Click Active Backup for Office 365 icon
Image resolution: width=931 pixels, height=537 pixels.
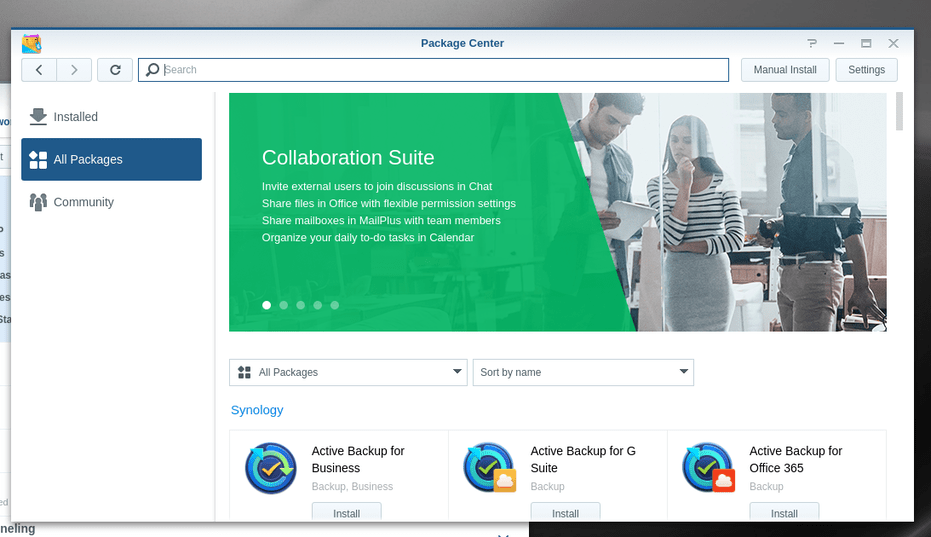708,468
